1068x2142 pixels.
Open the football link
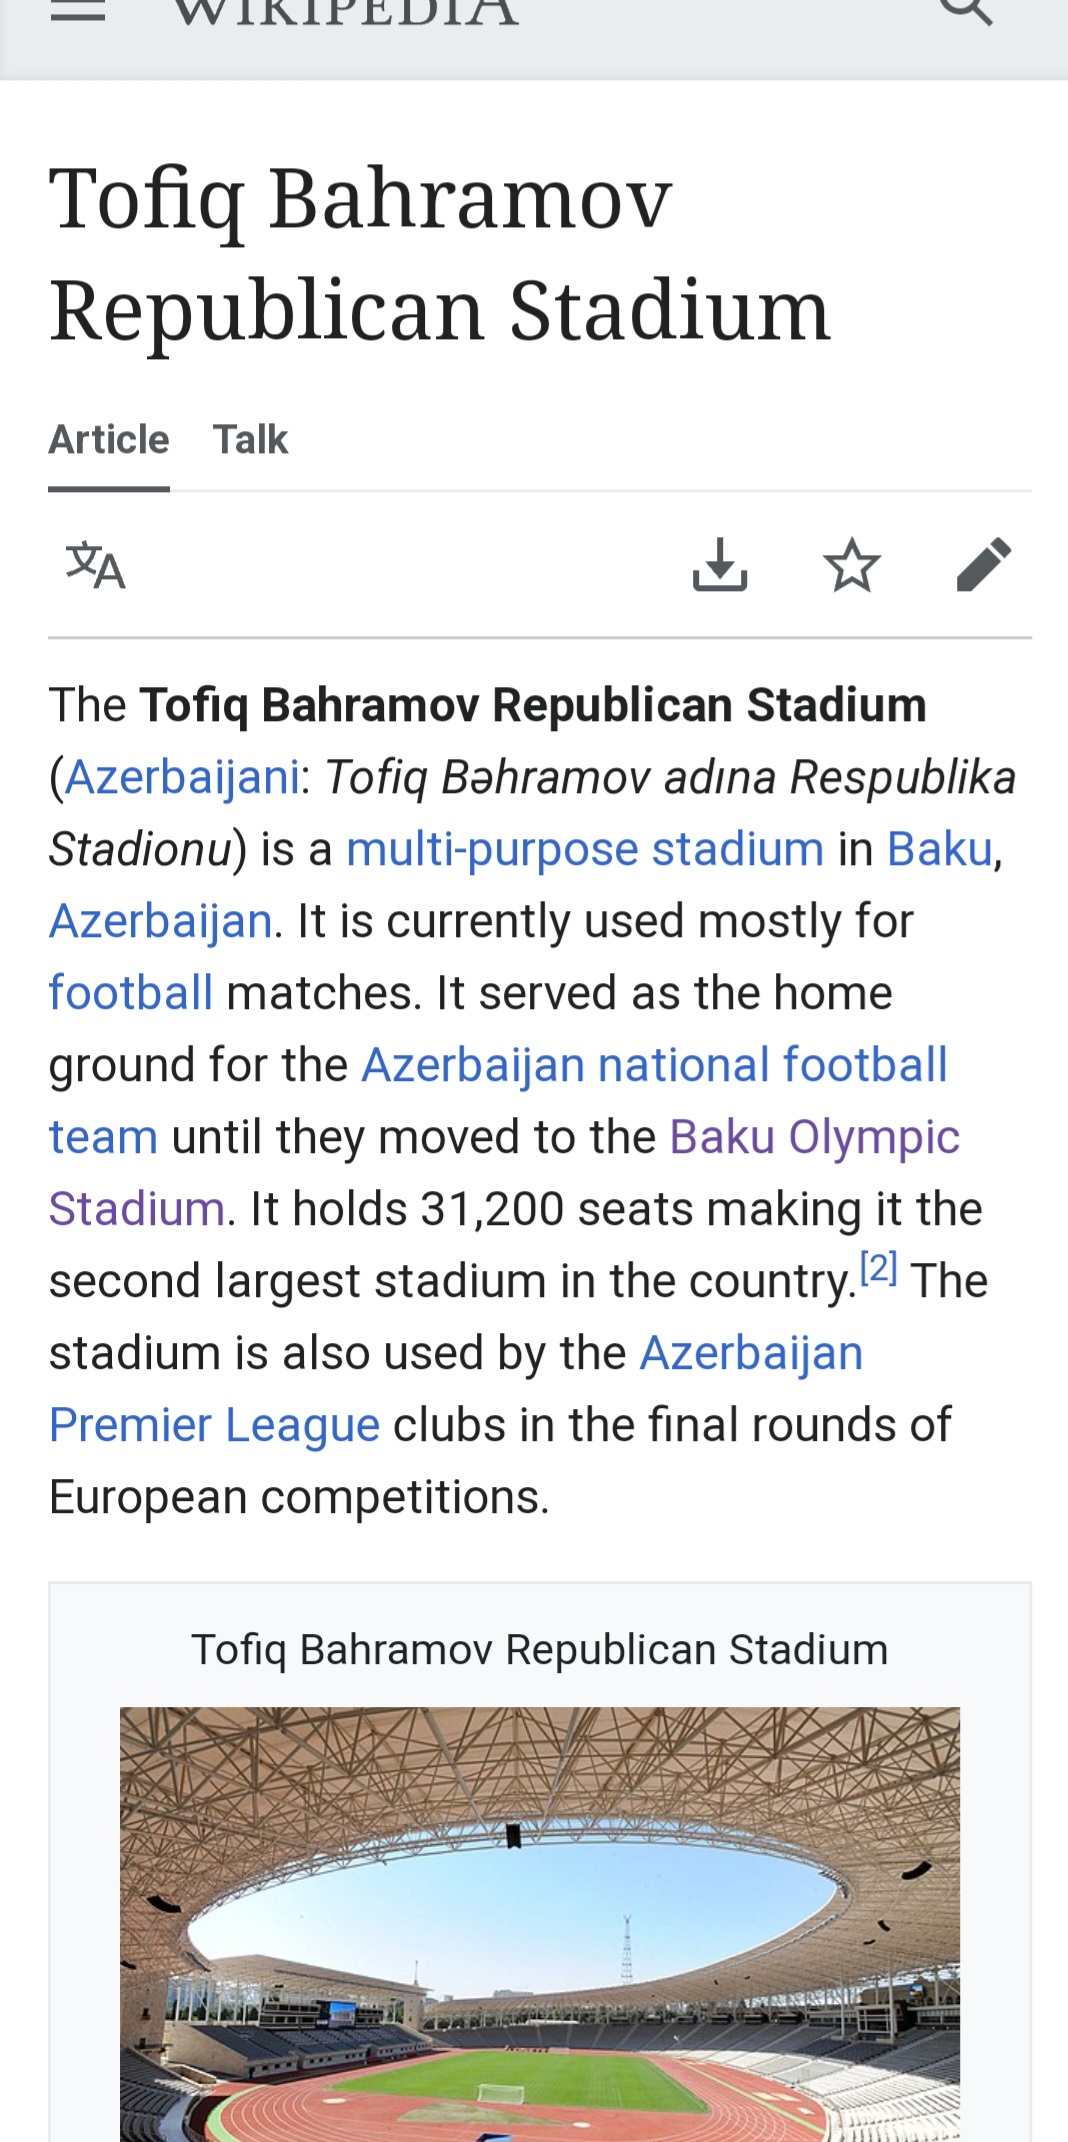click(131, 994)
